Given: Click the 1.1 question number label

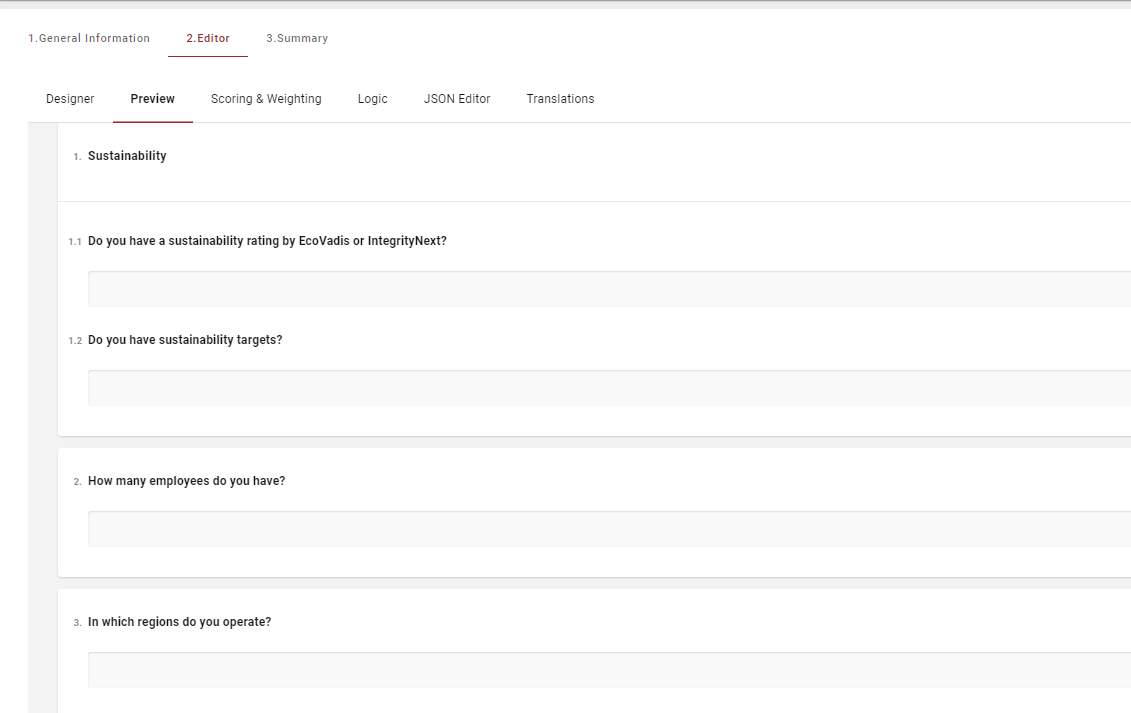Looking at the screenshot, I should pyautogui.click(x=75, y=242).
